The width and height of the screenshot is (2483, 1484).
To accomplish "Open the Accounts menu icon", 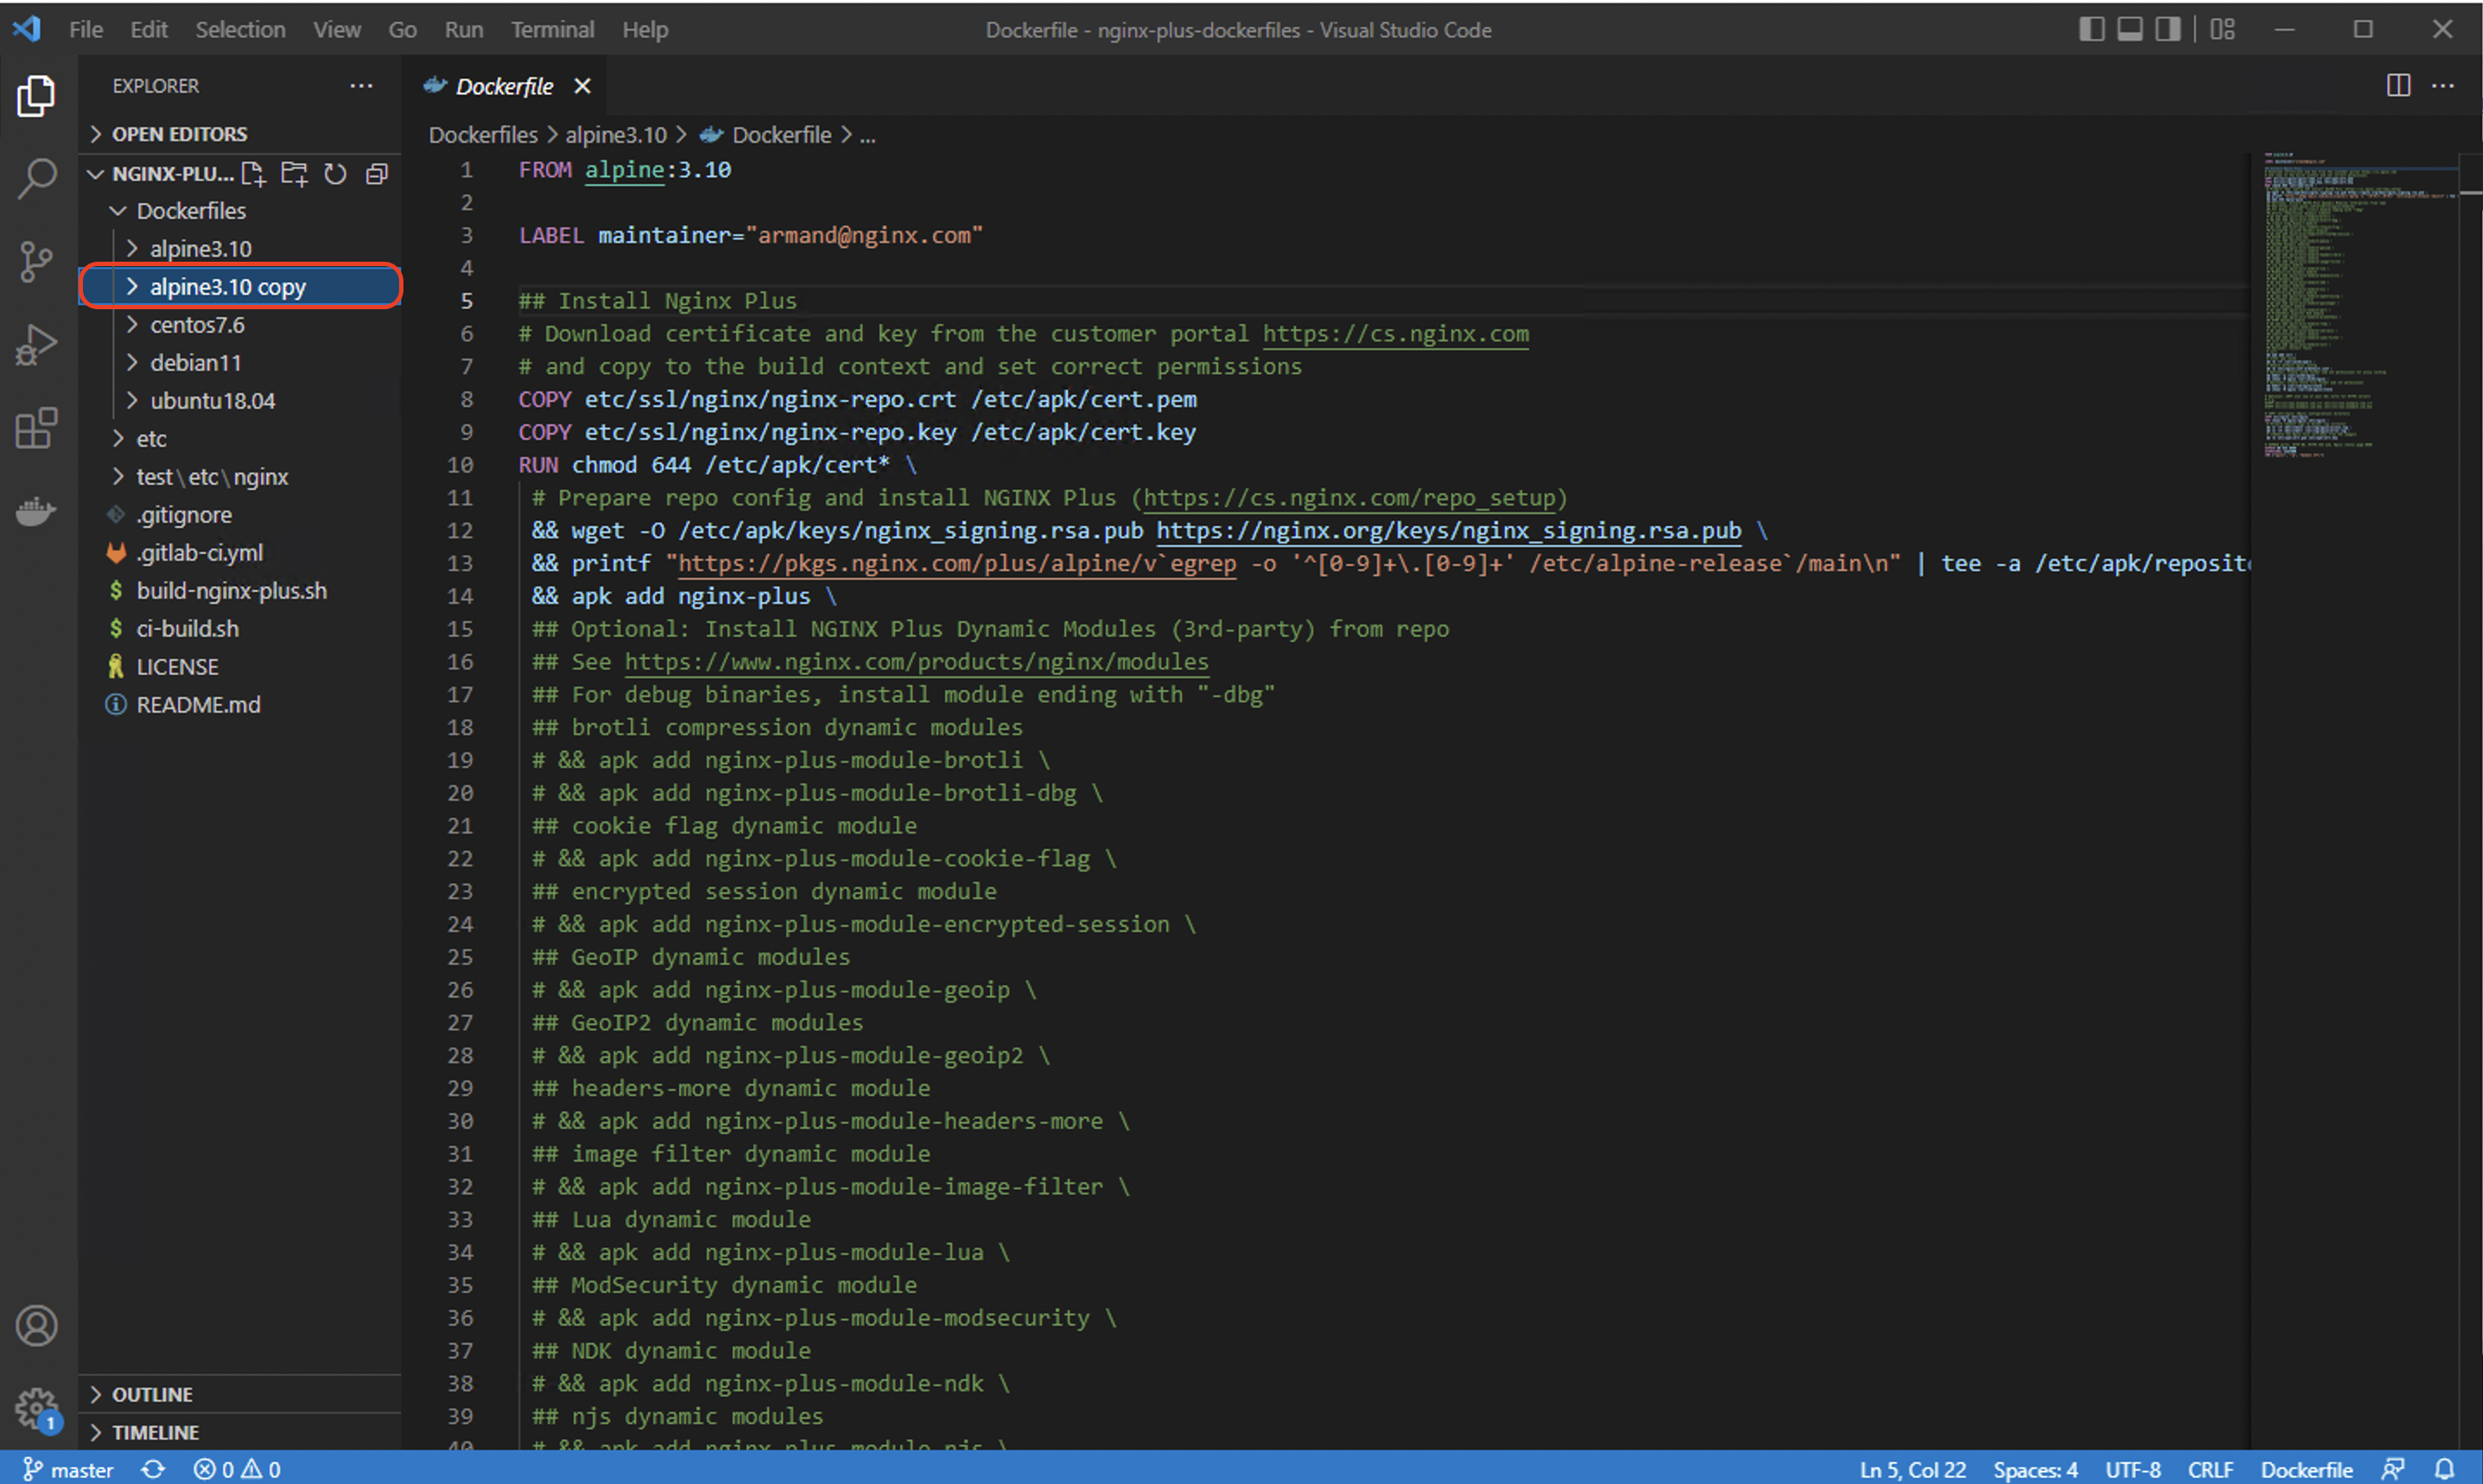I will [x=37, y=1326].
